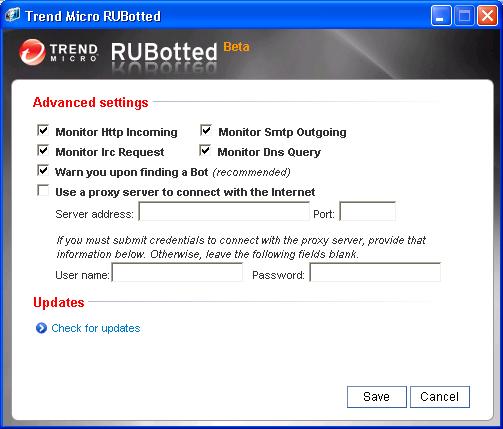Close the Trend Micro RUBotted window
The width and height of the screenshot is (503, 429).
pos(487,16)
